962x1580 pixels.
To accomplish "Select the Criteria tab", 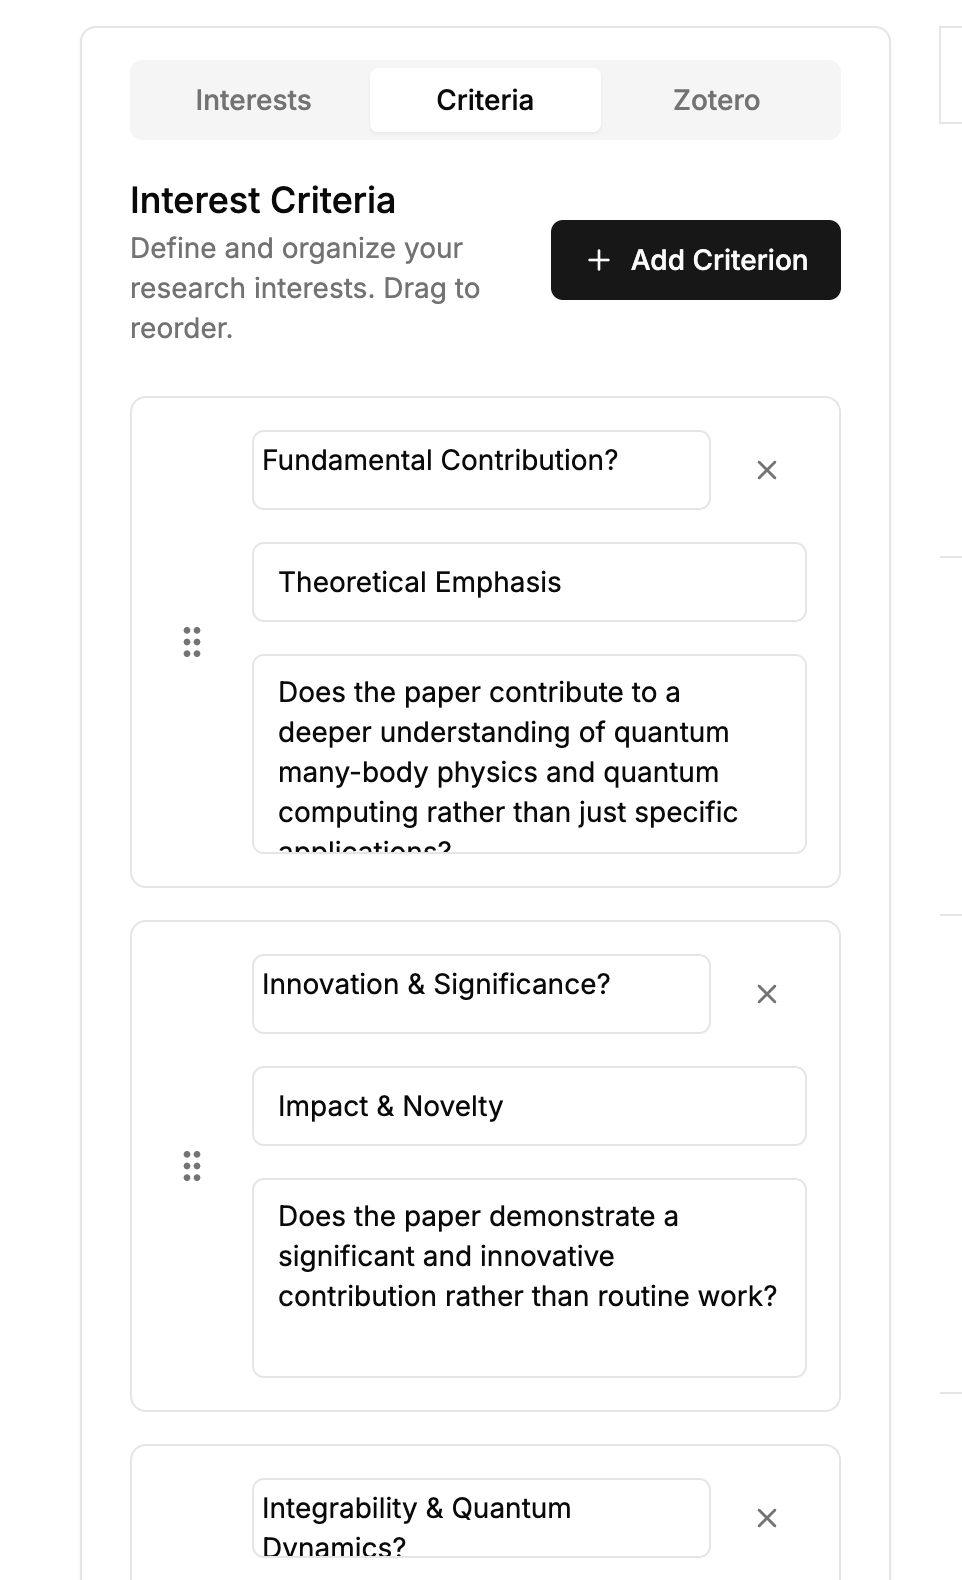I will pos(485,100).
